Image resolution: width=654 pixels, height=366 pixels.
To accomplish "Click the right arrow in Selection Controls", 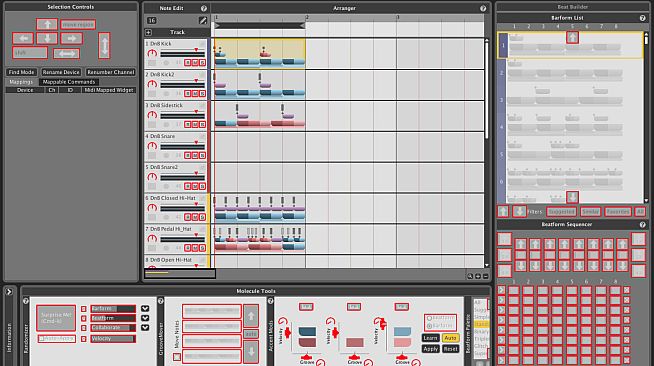I will point(71,38).
